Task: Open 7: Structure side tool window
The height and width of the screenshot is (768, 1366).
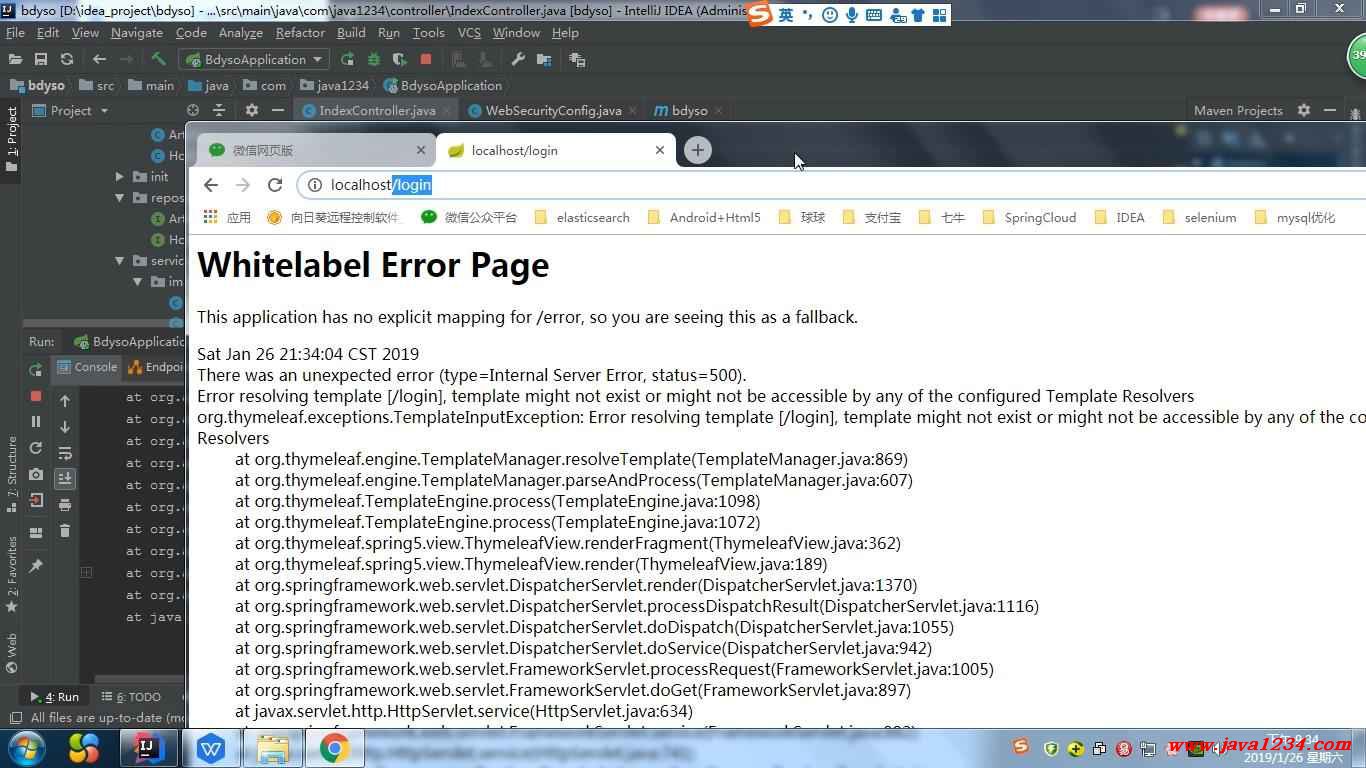Action: pyautogui.click(x=12, y=473)
